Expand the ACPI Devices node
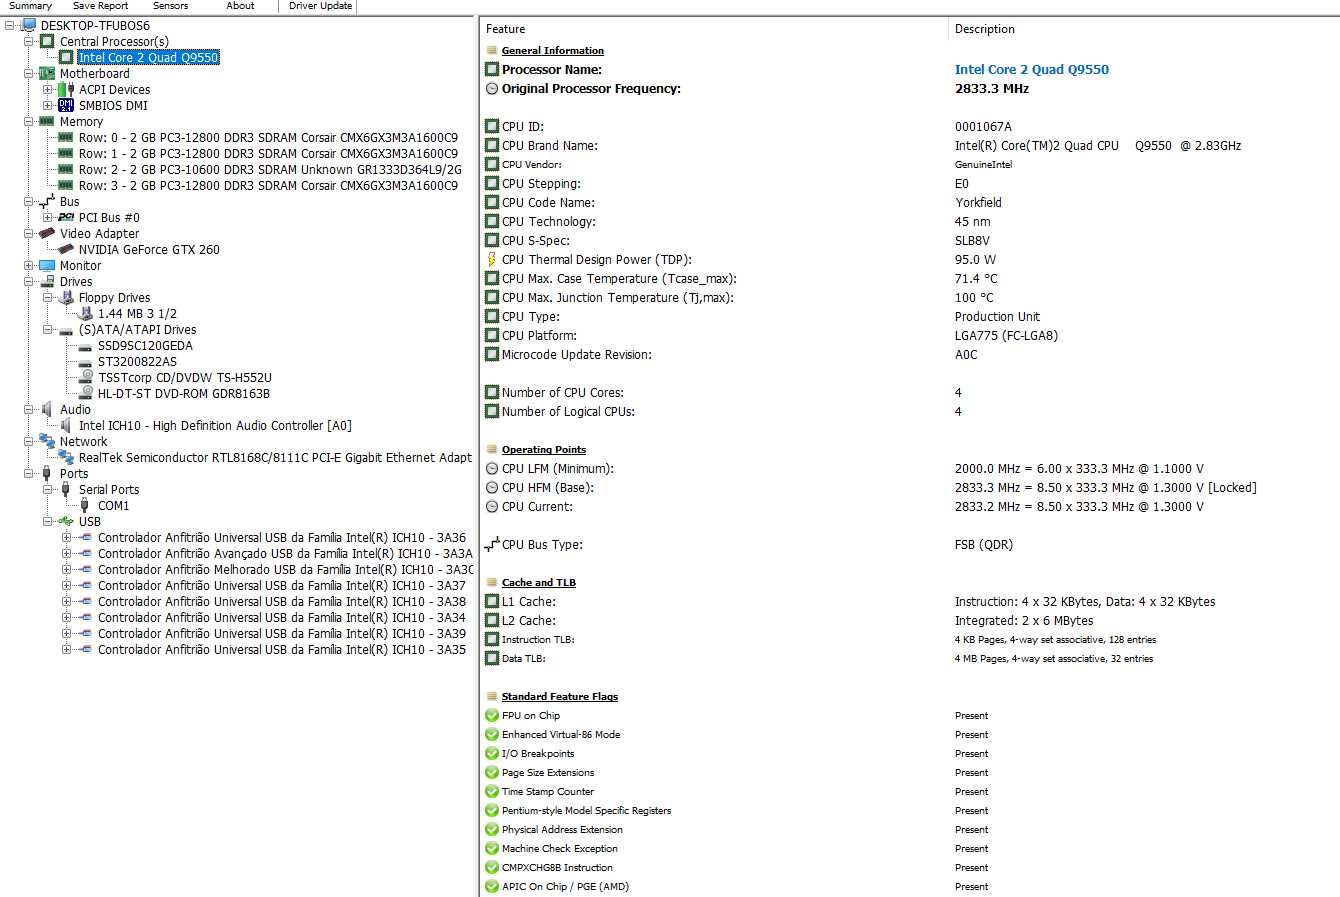 pos(47,90)
